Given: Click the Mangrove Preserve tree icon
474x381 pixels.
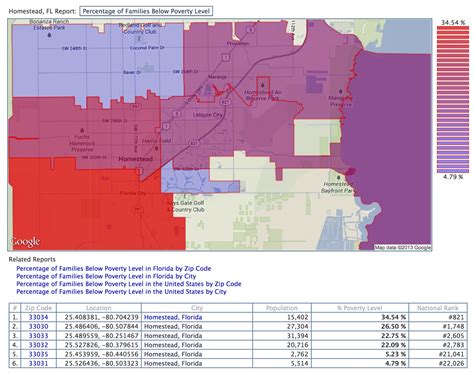Looking at the screenshot, I should point(340,91).
